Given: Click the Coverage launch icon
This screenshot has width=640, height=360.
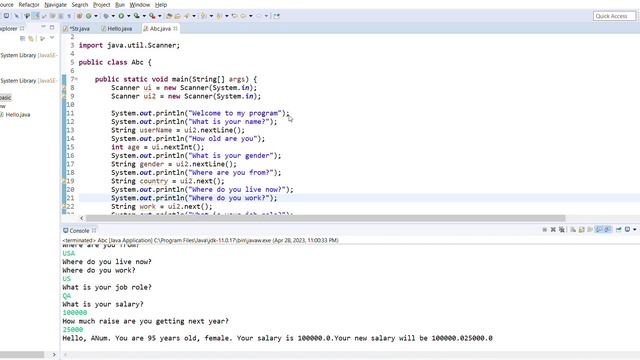Looking at the screenshot, I should 136,16.
